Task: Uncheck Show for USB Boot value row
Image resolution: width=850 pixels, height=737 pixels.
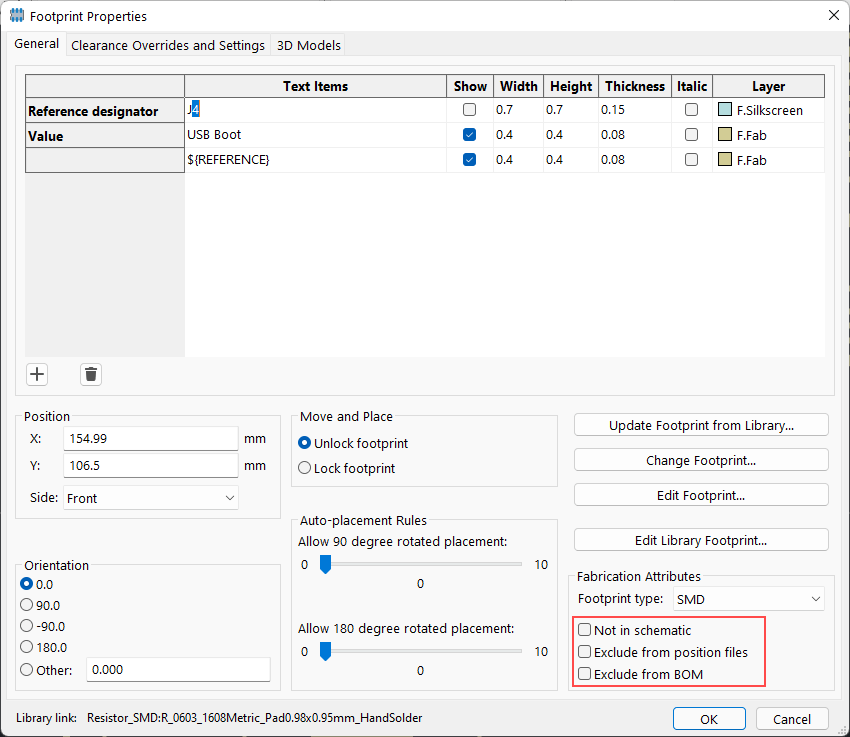Action: point(469,134)
